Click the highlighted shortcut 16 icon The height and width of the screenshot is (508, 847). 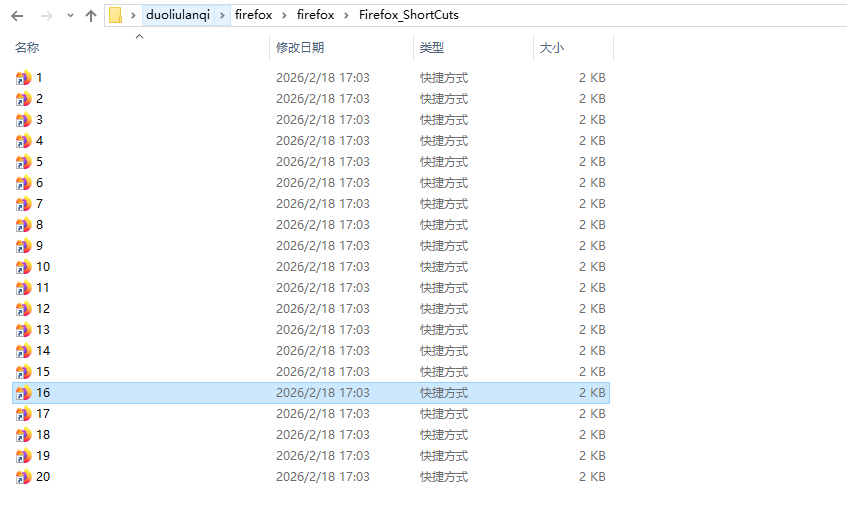[x=24, y=393]
